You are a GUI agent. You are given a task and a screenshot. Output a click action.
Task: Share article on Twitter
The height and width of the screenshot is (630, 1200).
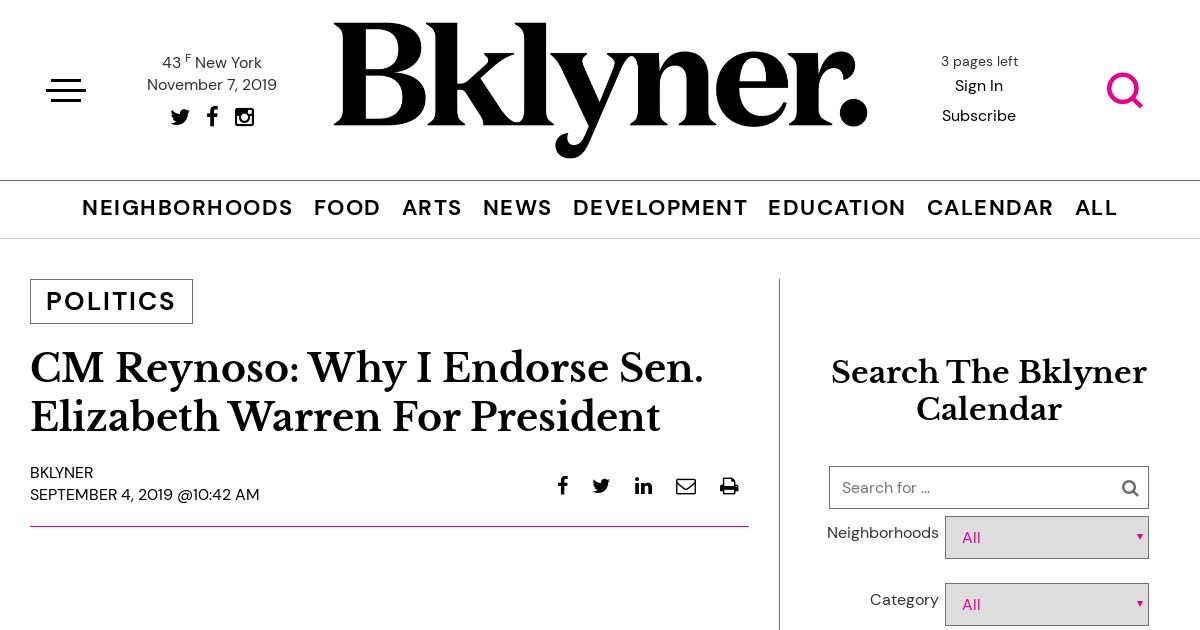coord(601,486)
